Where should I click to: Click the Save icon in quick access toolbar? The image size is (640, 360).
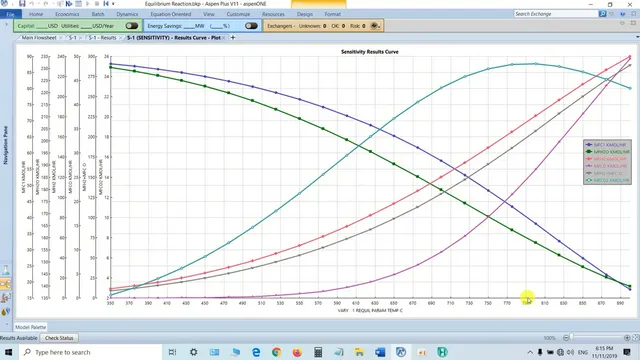pyautogui.click(x=22, y=4)
